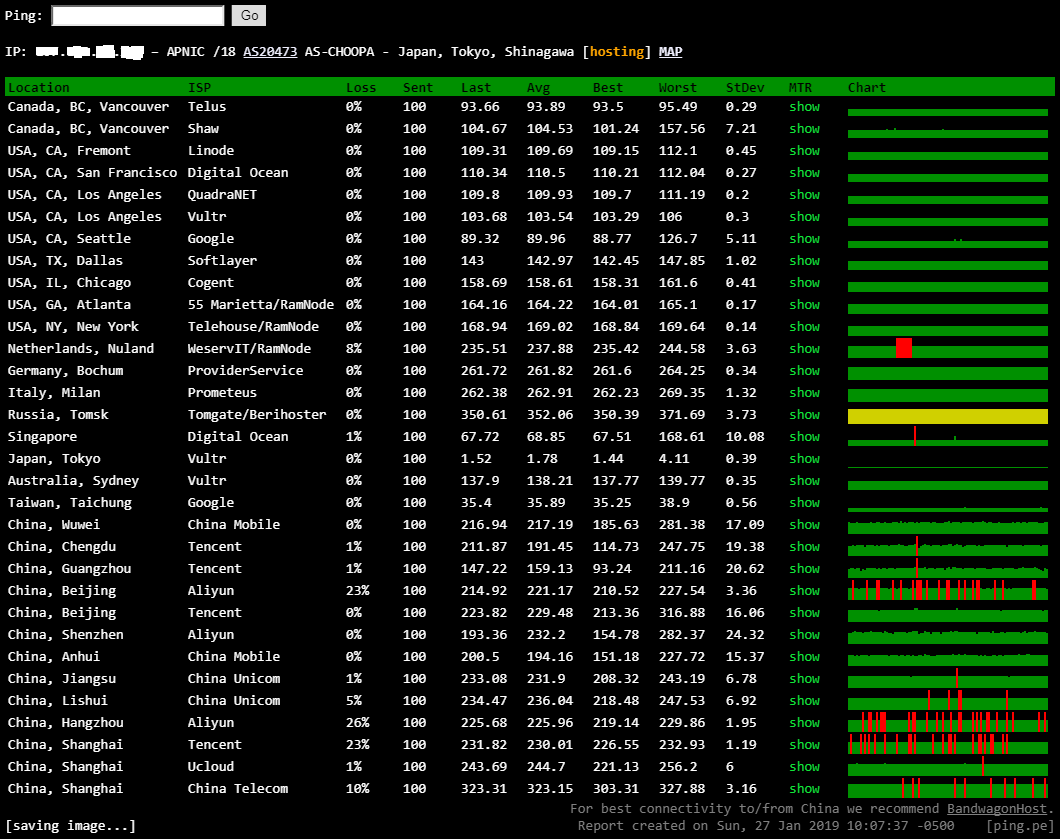Show MTR for Atlanta RamNode row
Screen dimensions: 1060x839
click(804, 304)
